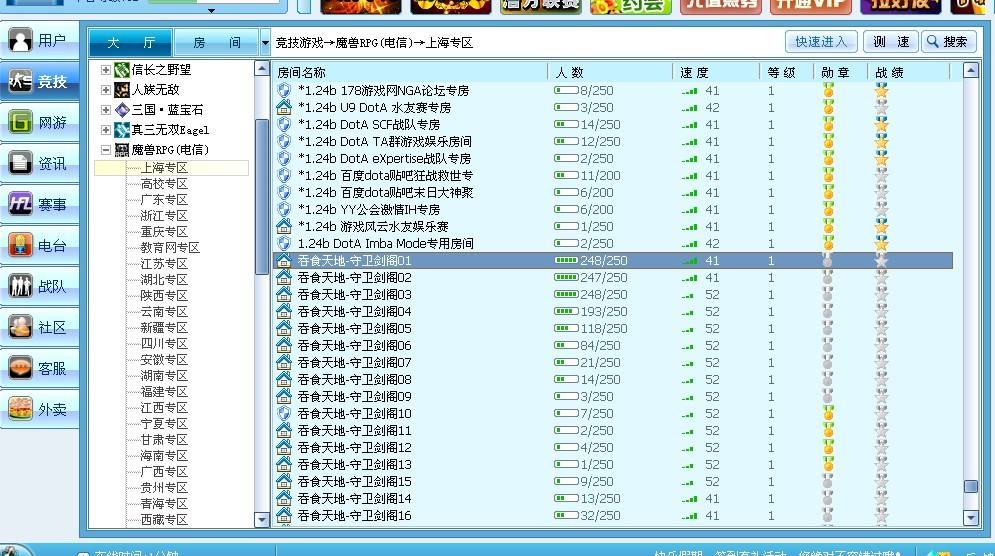The height and width of the screenshot is (556, 995).
Task: Click tree panel scrollbar up arrow
Action: click(261, 69)
